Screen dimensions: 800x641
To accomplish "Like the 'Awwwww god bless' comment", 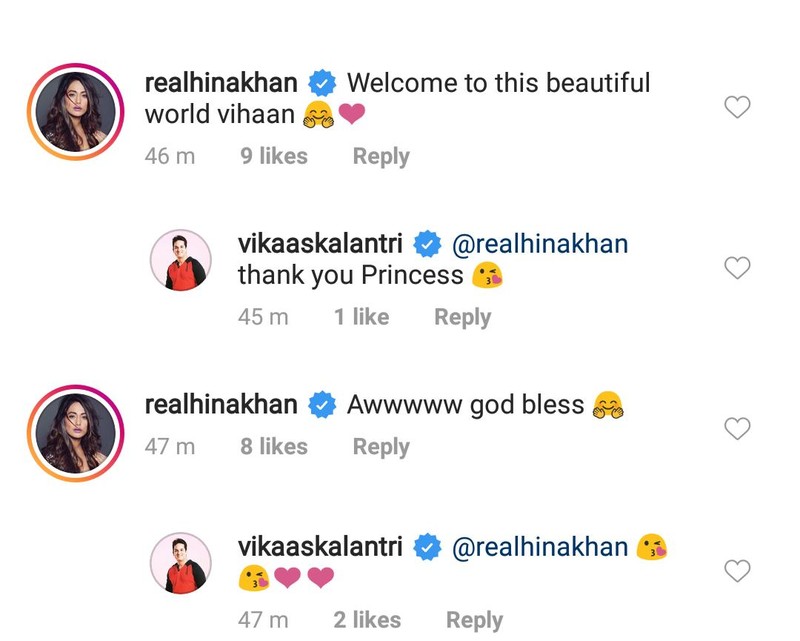I will 737,428.
